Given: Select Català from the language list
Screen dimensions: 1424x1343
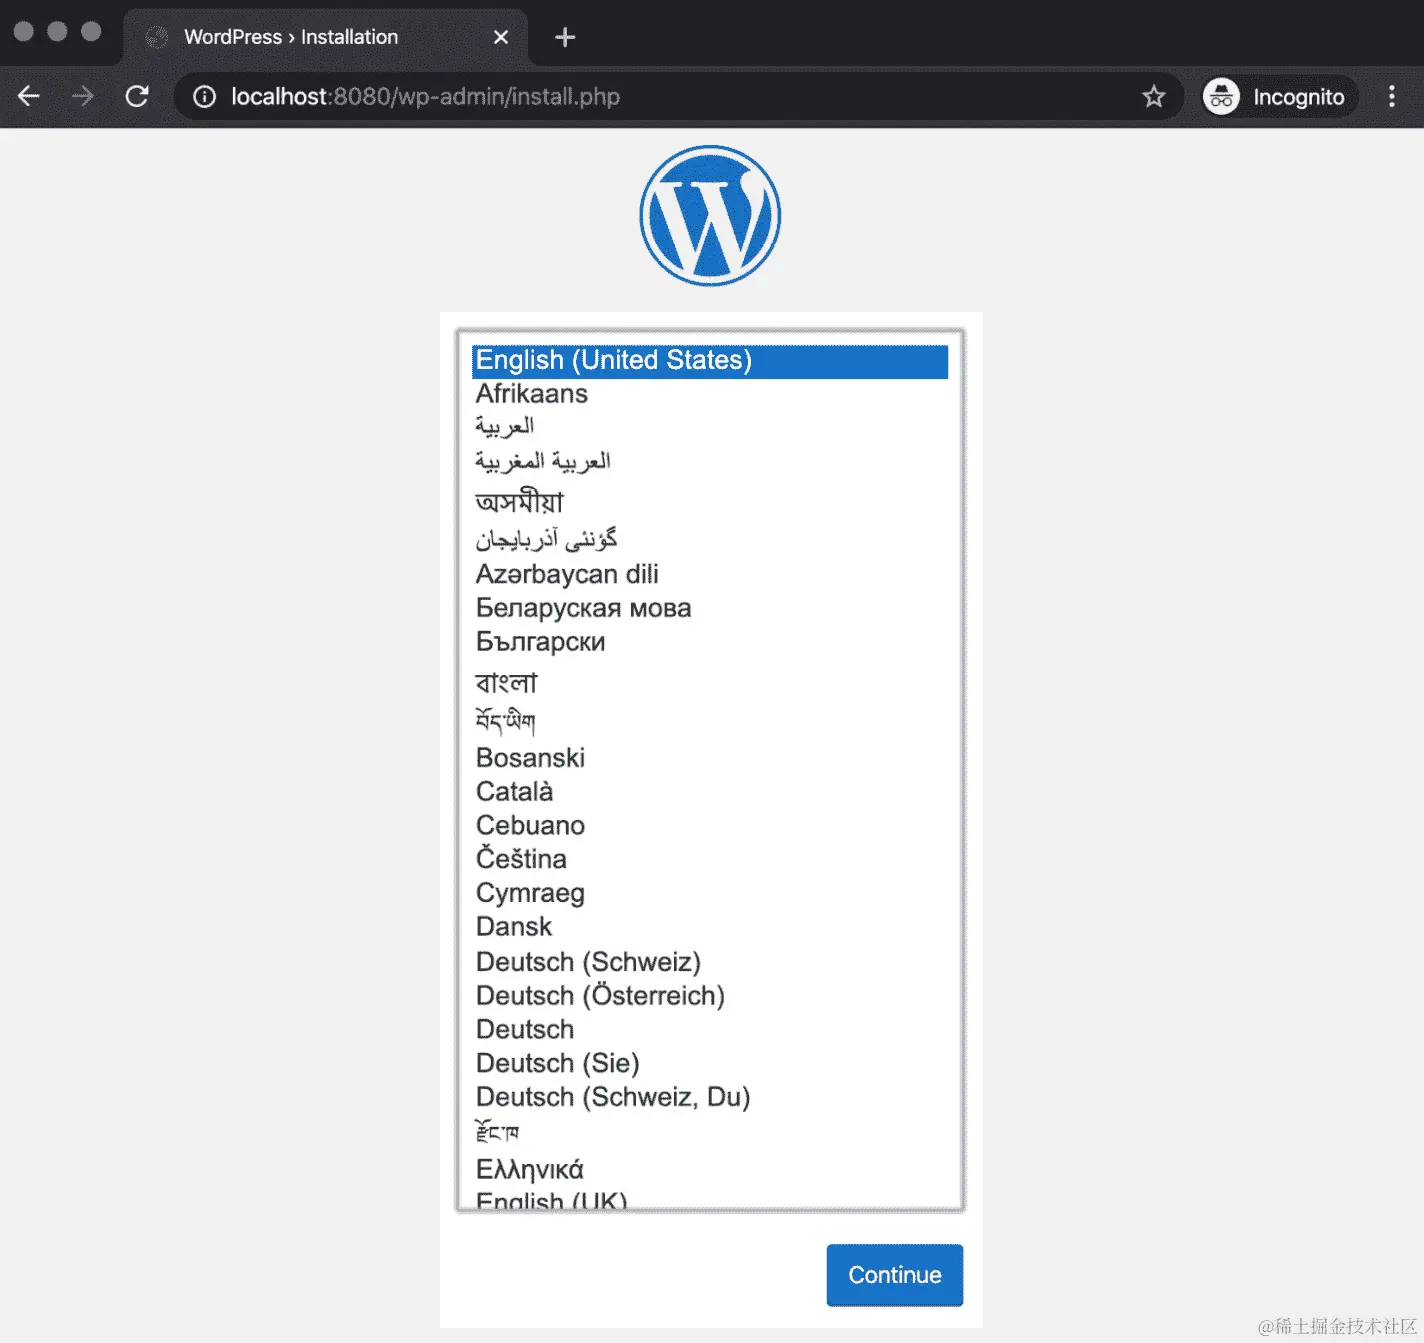Looking at the screenshot, I should pyautogui.click(x=513, y=791).
